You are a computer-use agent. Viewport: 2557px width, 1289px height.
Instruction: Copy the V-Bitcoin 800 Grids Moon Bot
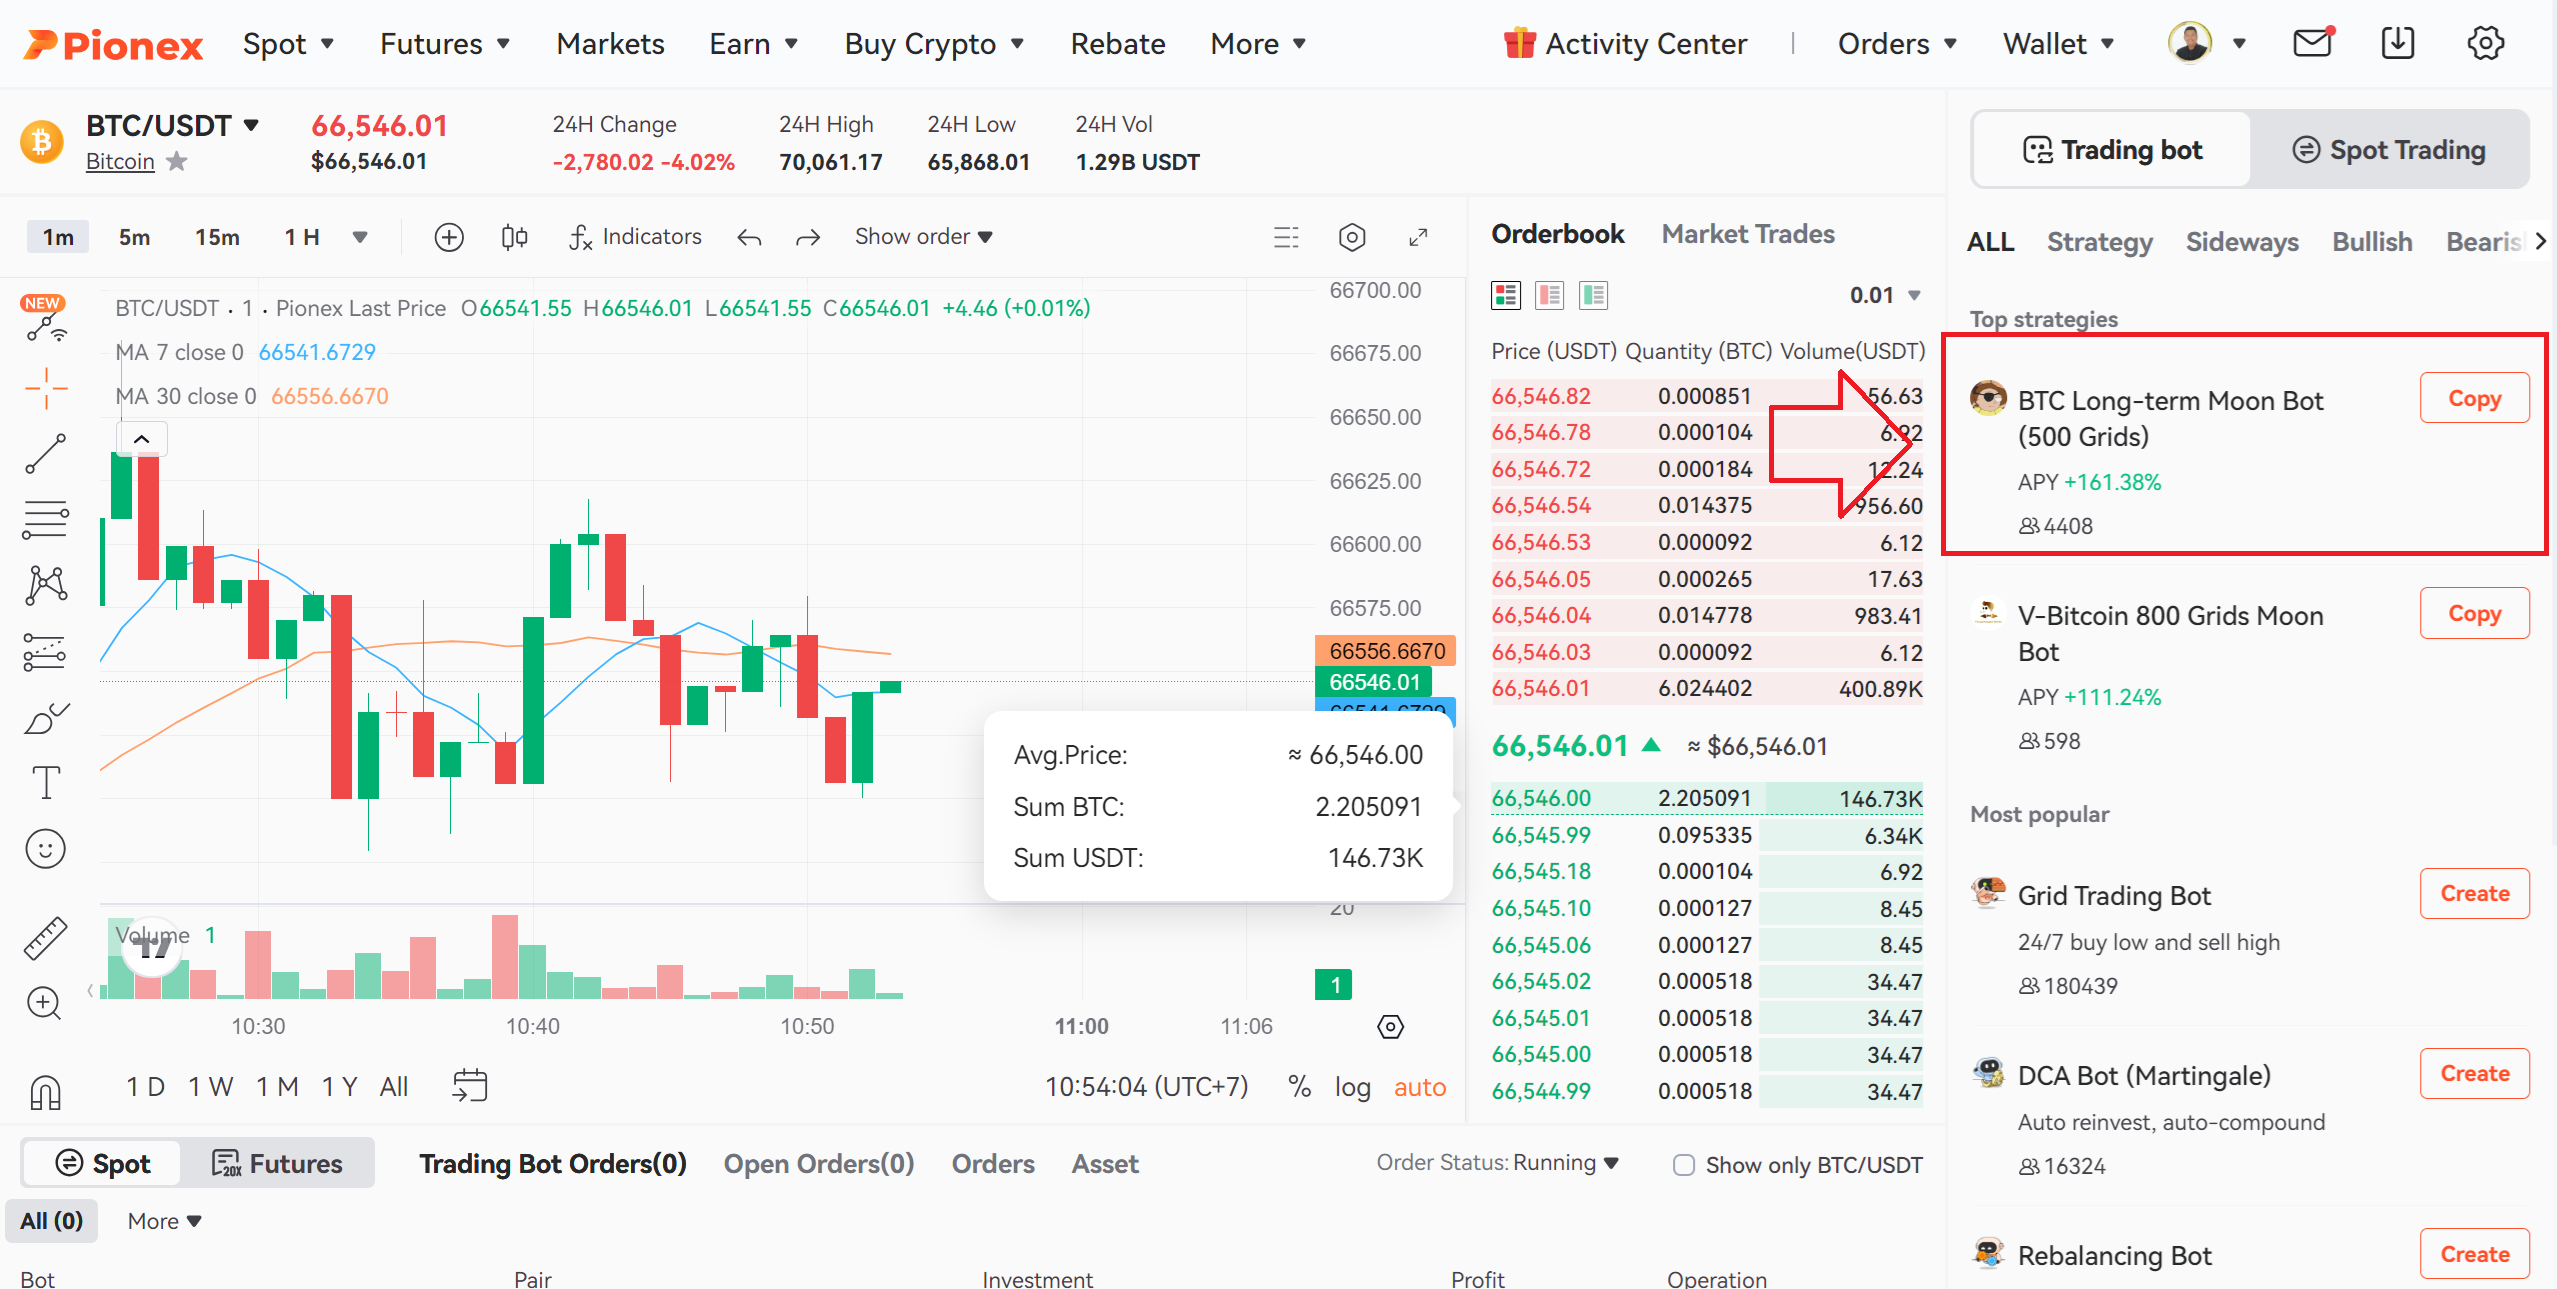click(2474, 613)
